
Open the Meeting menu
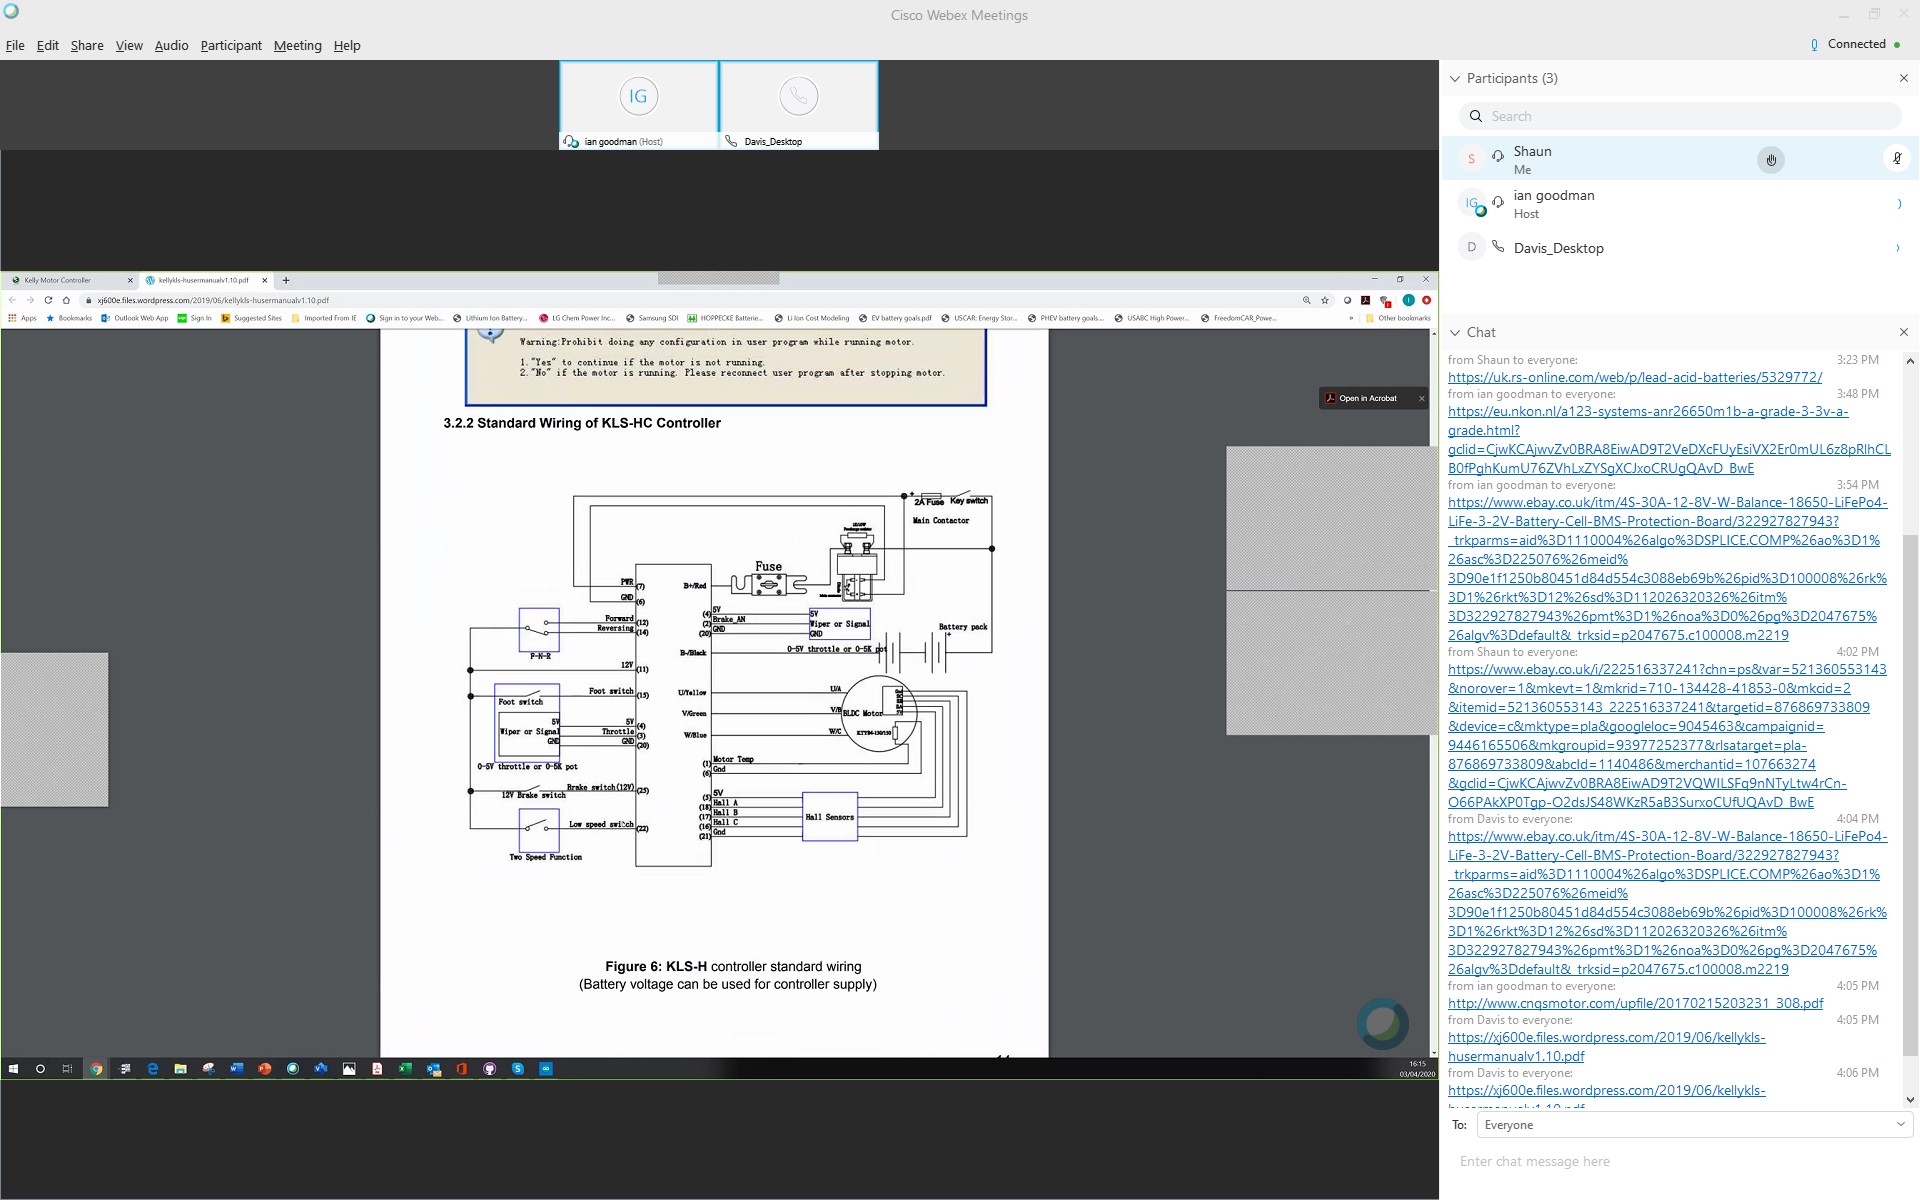coord(297,46)
